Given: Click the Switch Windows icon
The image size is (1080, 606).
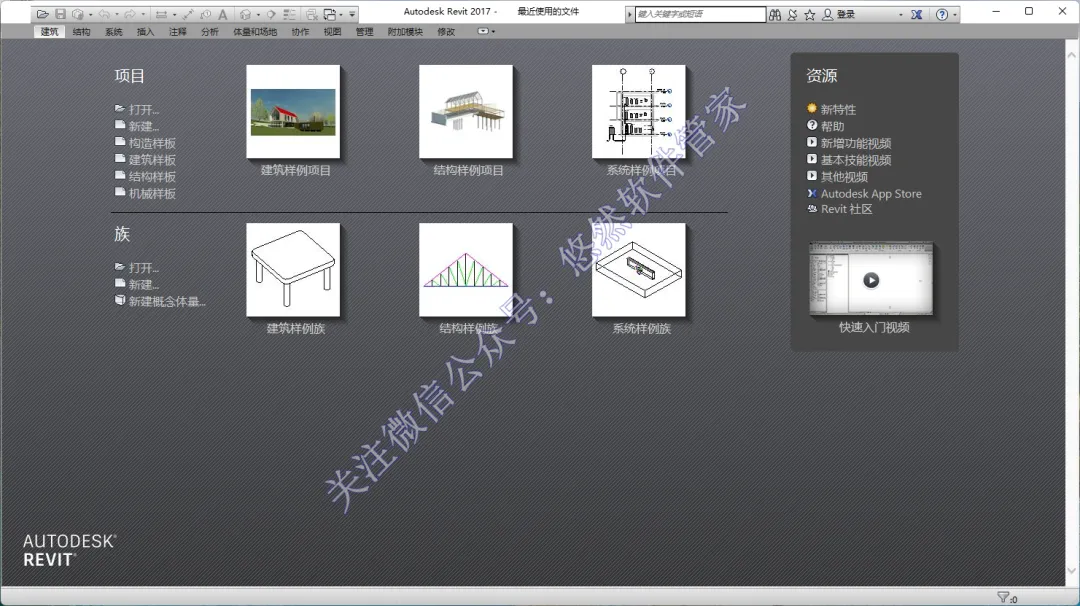Looking at the screenshot, I should point(330,14).
